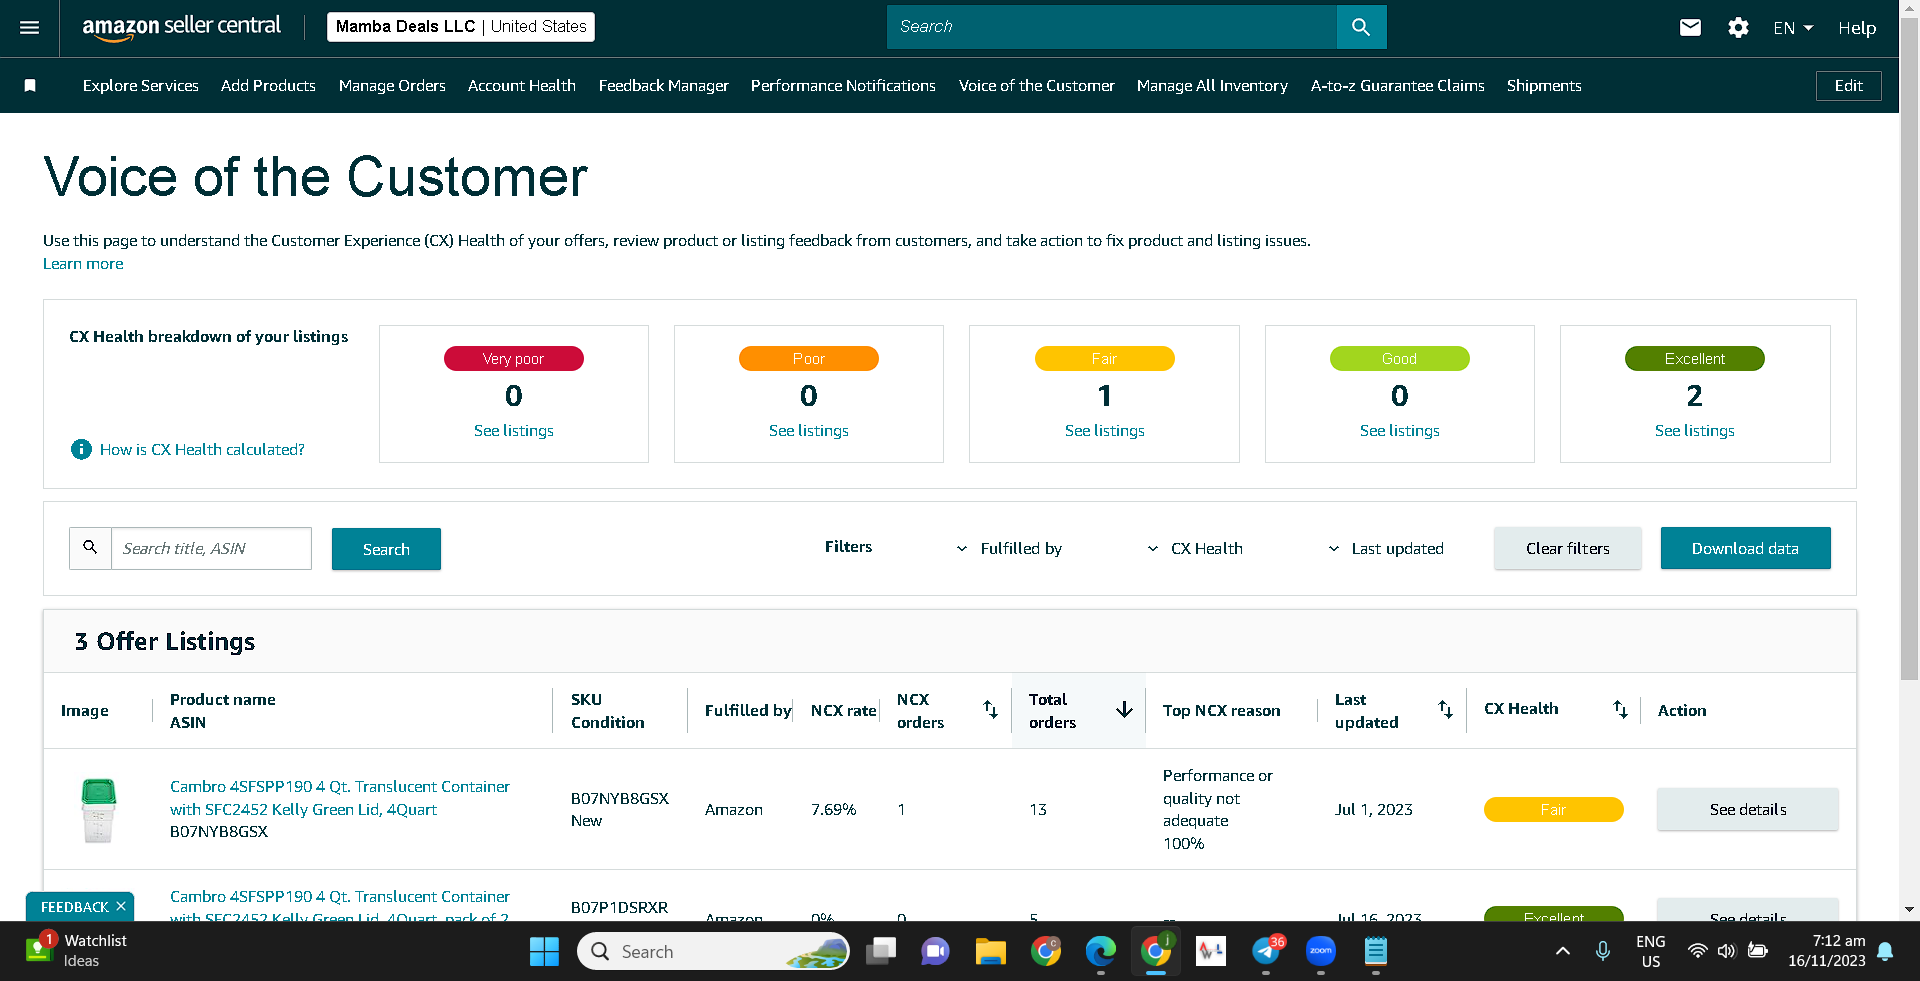See listings under Poor
The height and width of the screenshot is (981, 1920).
point(809,431)
